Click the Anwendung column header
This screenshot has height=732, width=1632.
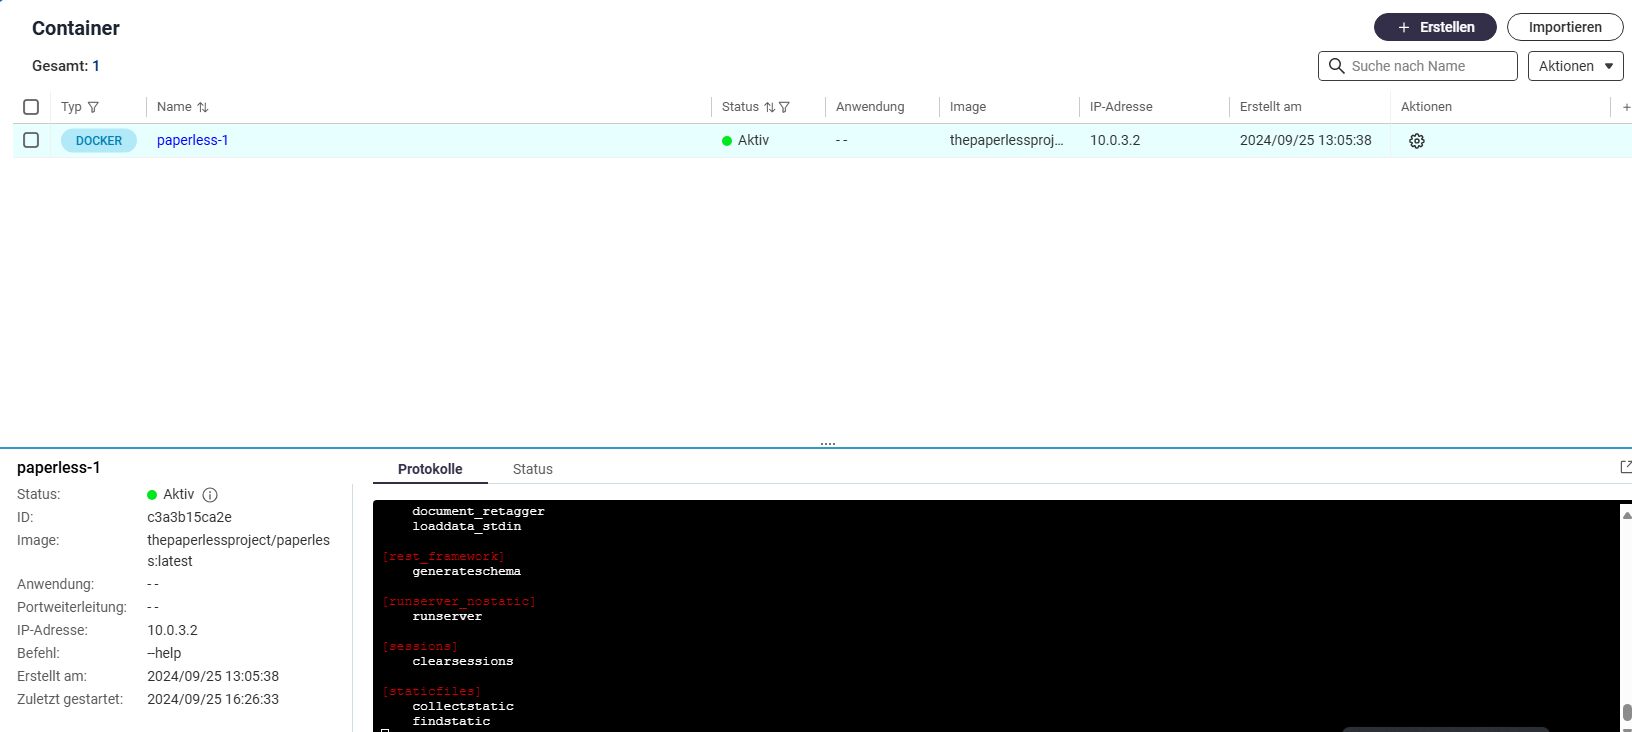point(869,107)
